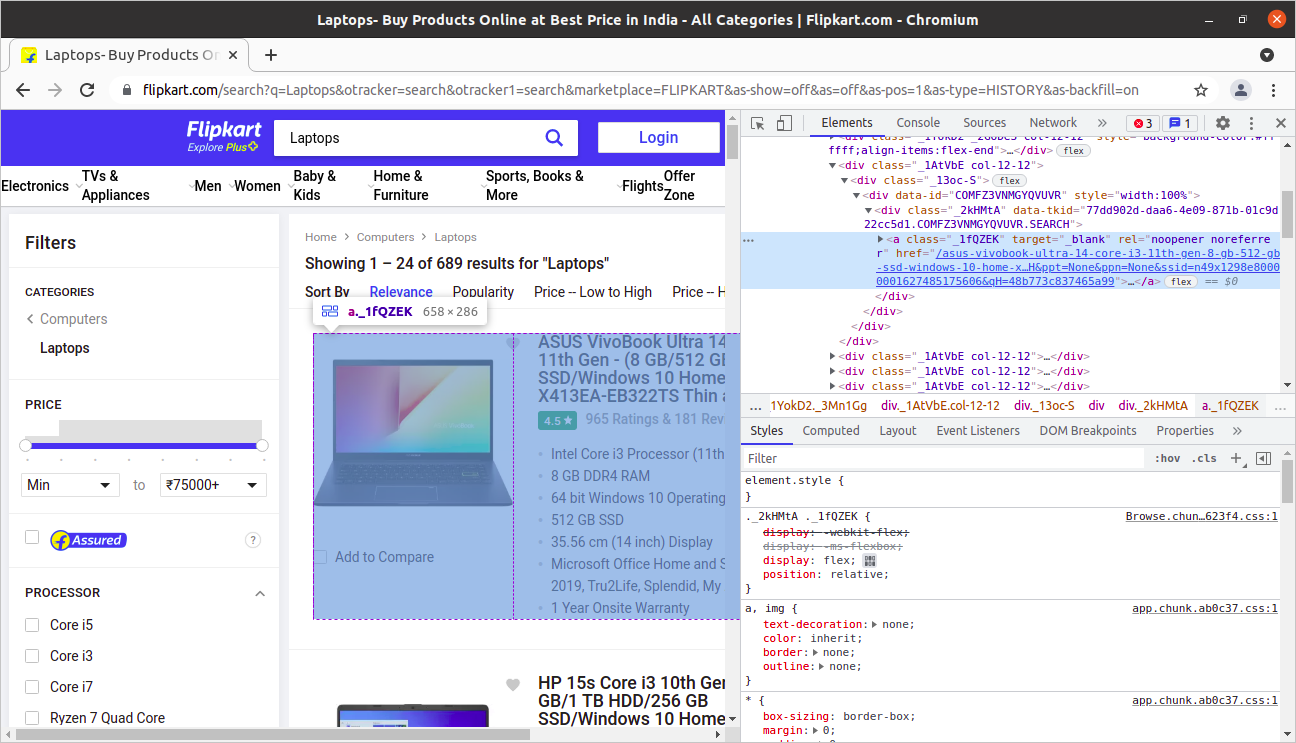Viewport: 1296px width, 743px height.
Task: Expand the text-decoration shorthand triangle
Action: [x=875, y=624]
